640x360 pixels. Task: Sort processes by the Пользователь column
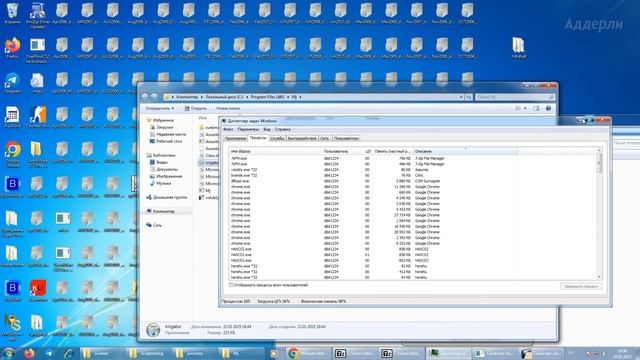point(342,151)
